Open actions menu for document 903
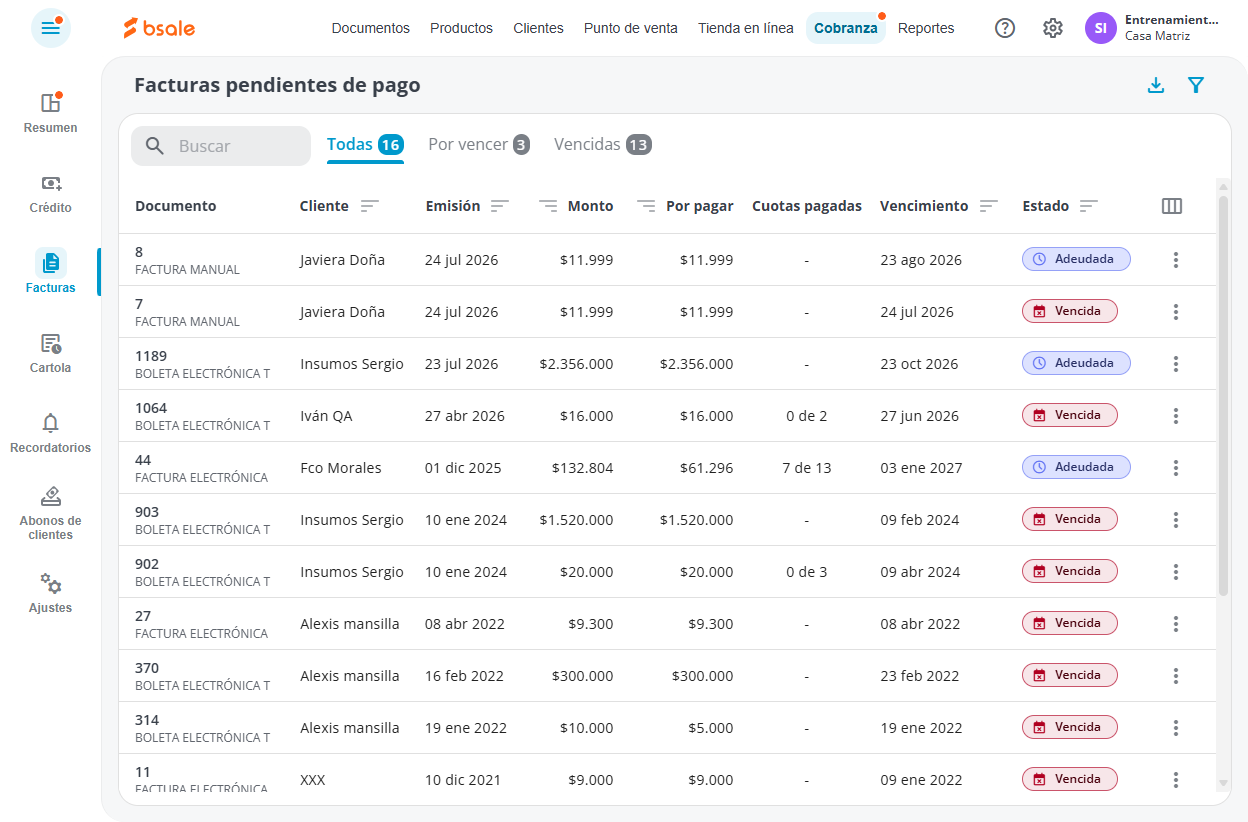 pos(1176,520)
